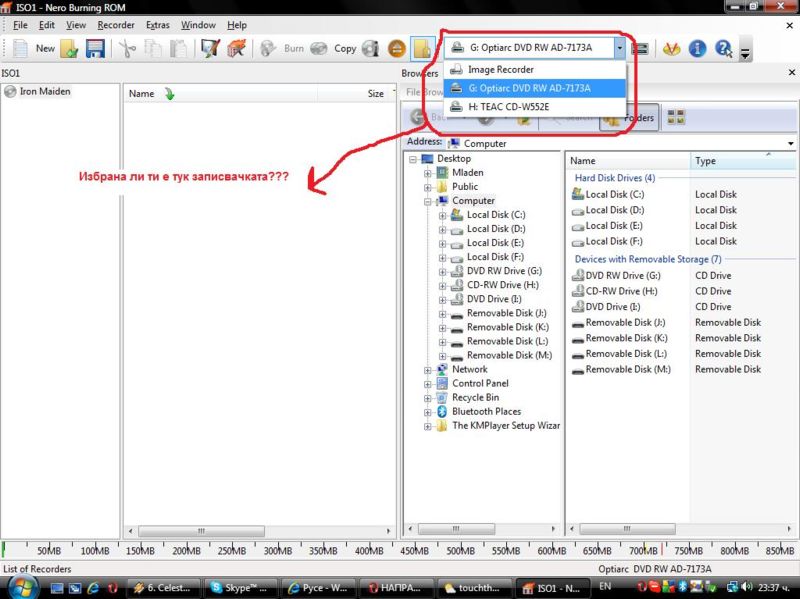Click the Copy disc toolbar button

(x=334, y=48)
